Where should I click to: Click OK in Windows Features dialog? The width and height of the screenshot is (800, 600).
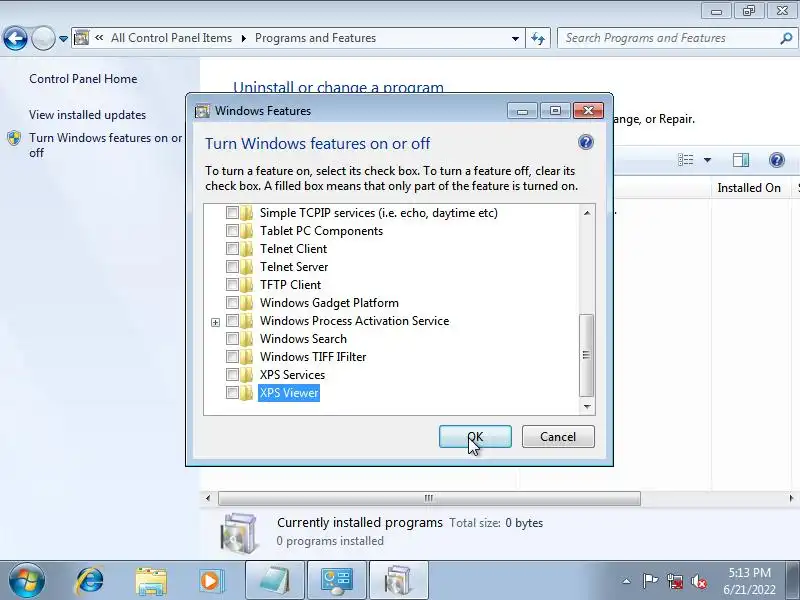click(x=475, y=437)
